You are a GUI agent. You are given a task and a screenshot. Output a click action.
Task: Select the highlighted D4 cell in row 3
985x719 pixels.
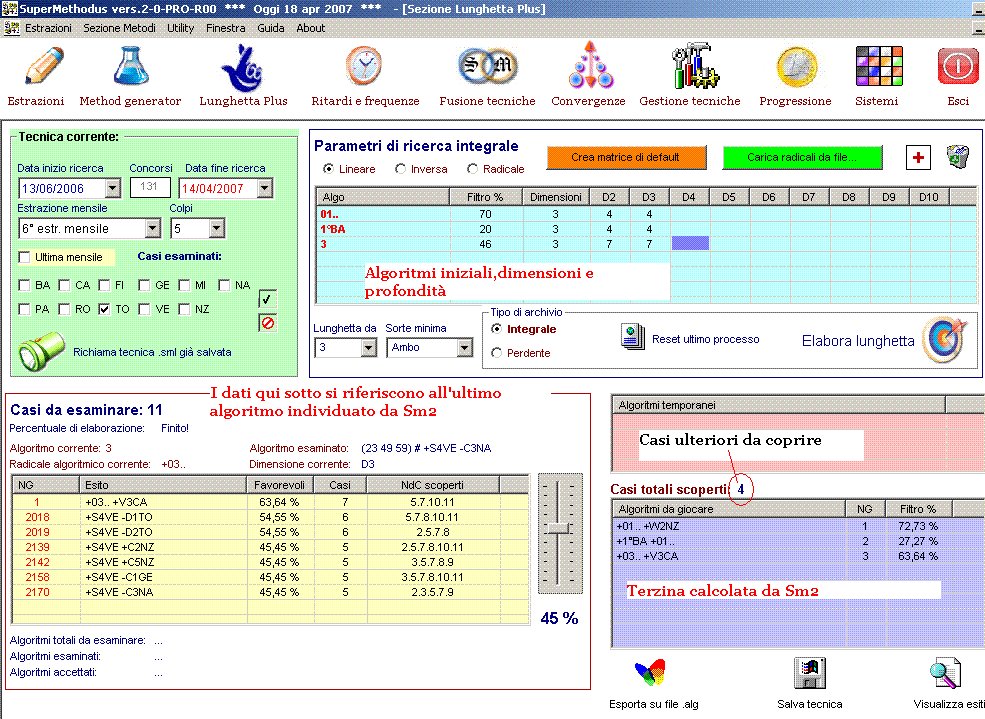(x=690, y=244)
